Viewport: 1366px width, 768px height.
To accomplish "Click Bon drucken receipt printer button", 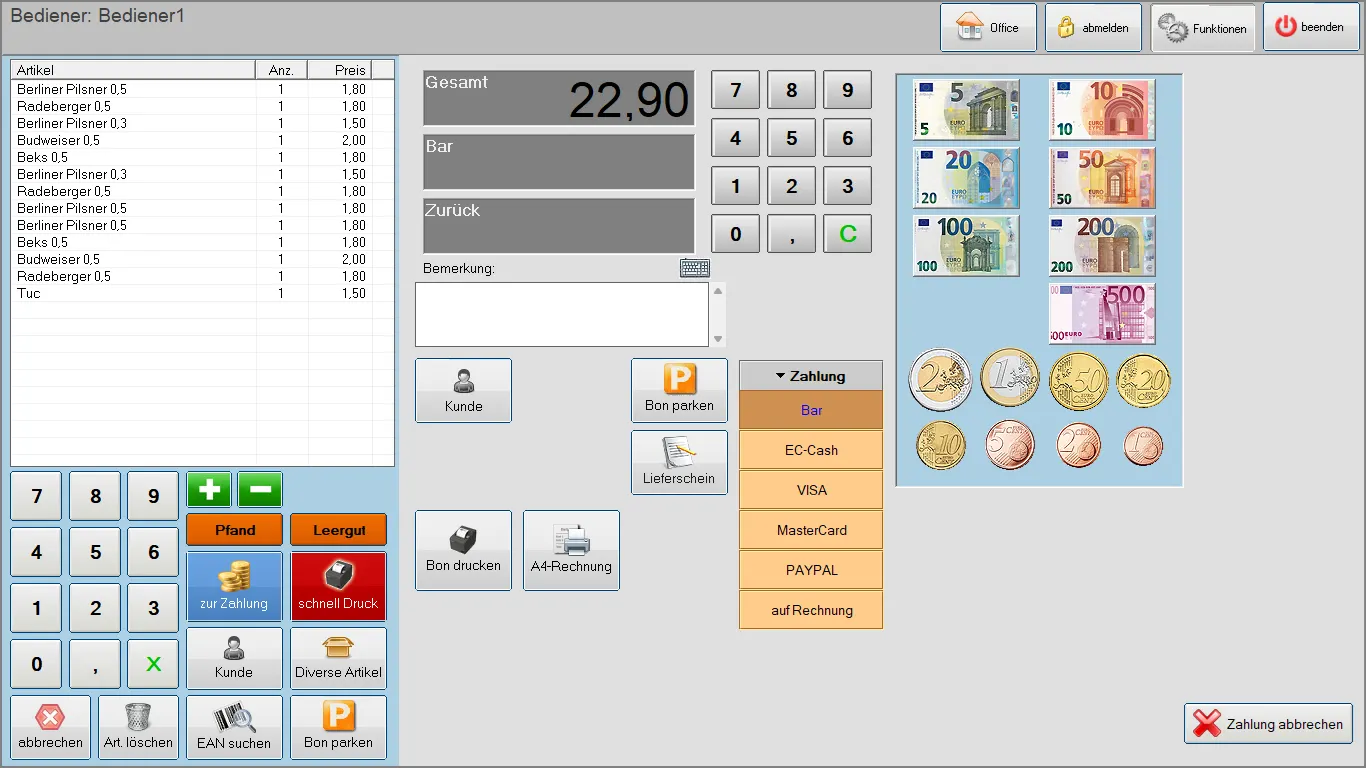I will click(463, 551).
